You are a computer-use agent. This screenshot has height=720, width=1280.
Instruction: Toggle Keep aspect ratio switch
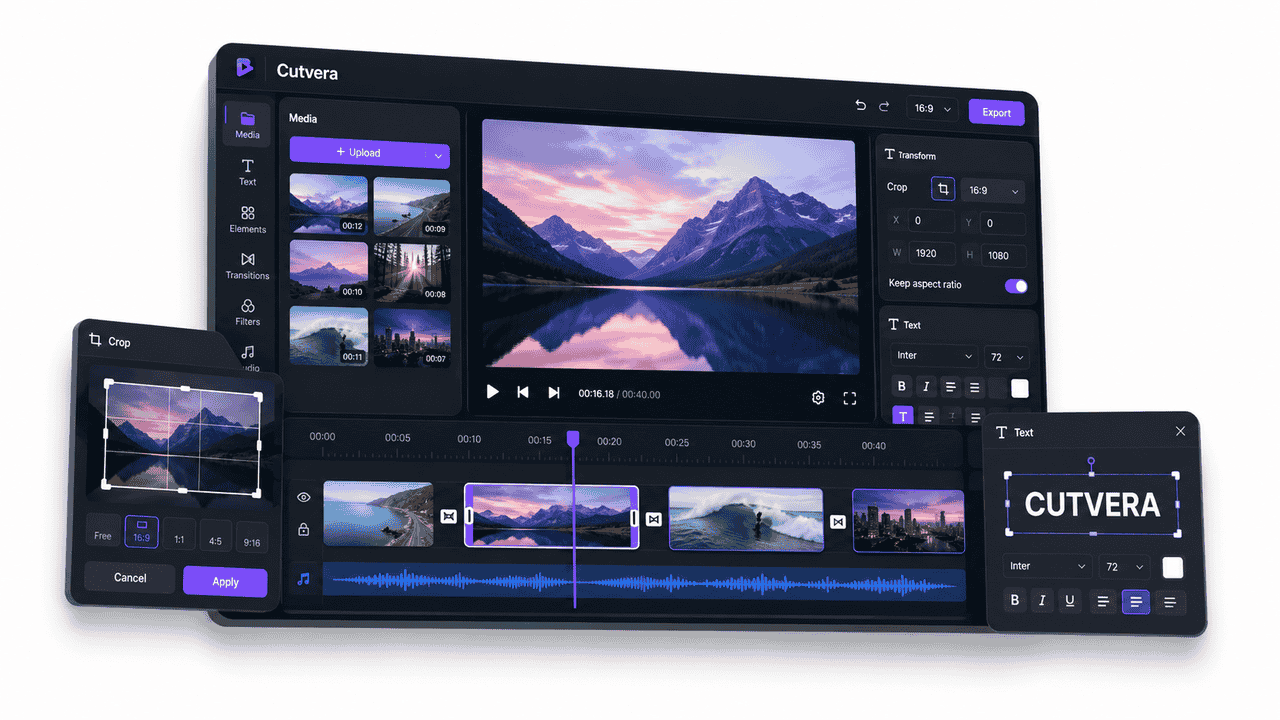[1016, 286]
